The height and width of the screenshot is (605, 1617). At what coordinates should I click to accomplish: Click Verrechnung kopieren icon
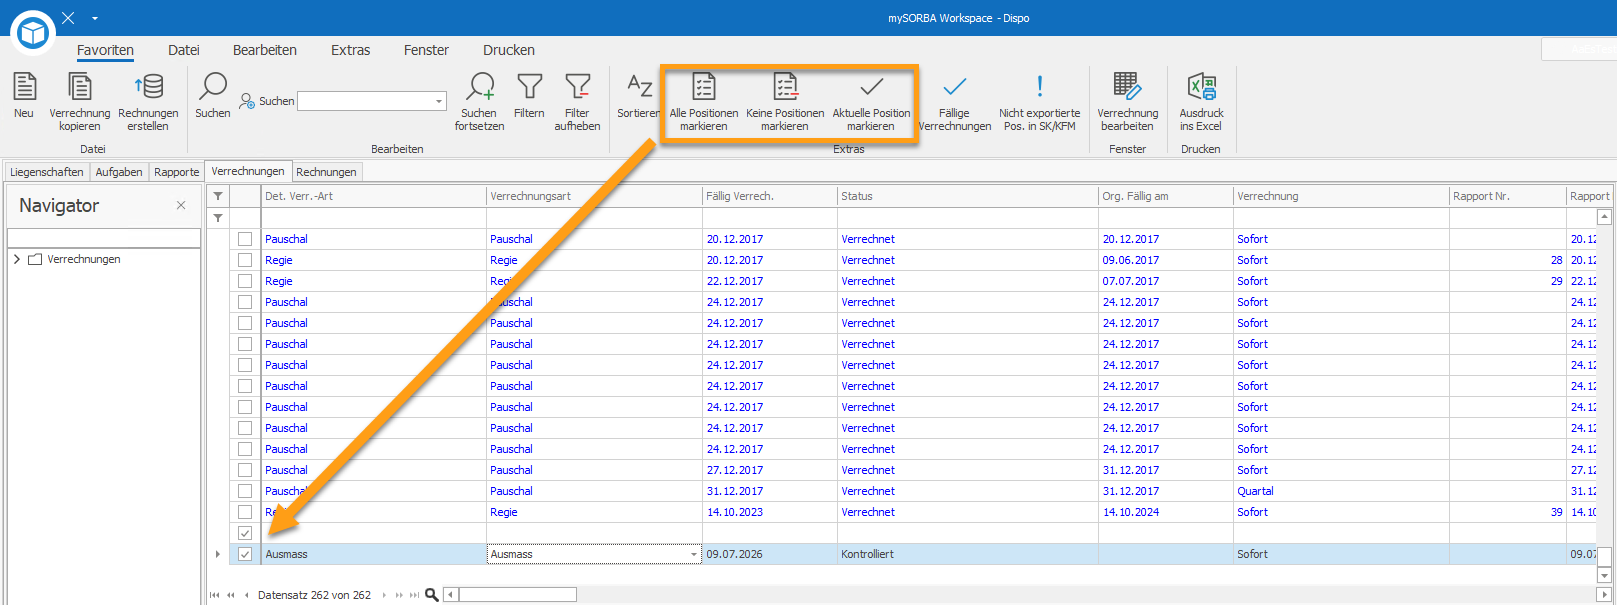click(79, 86)
